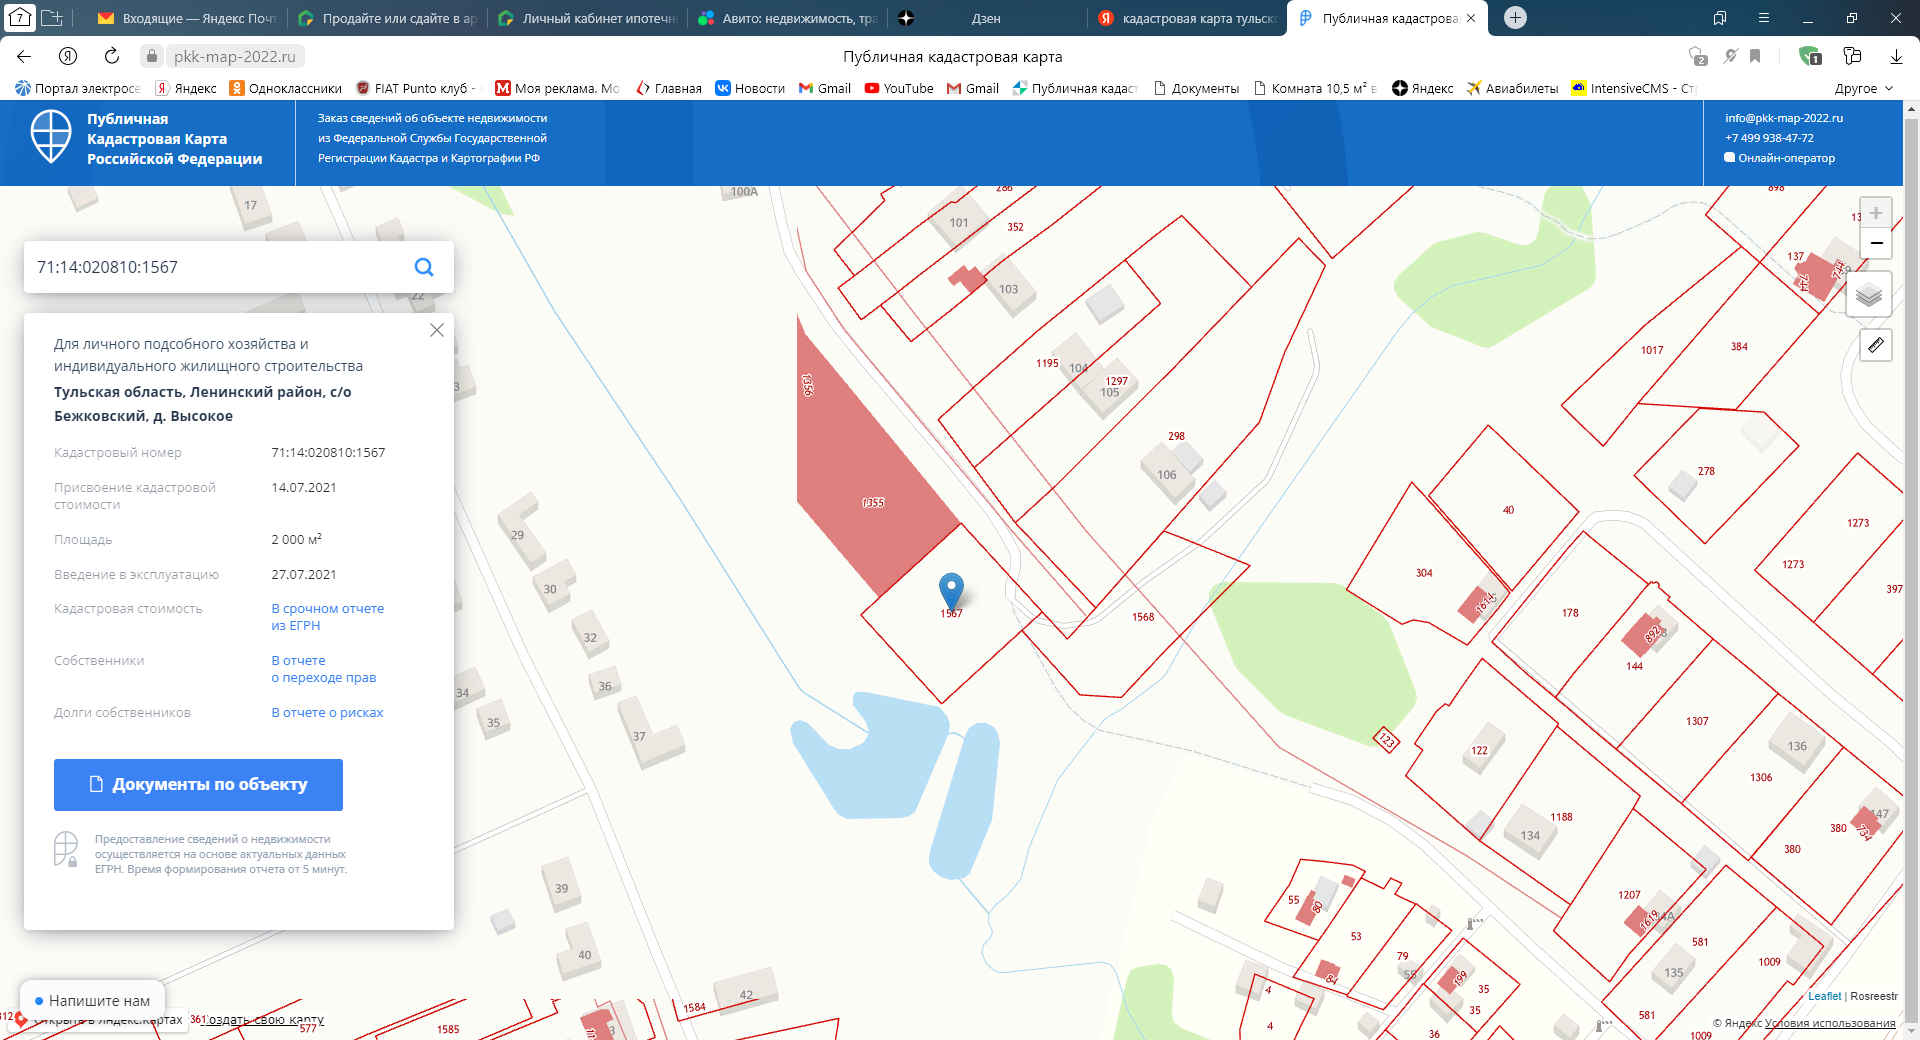Click parcel label 1355 on the red area

click(x=873, y=503)
